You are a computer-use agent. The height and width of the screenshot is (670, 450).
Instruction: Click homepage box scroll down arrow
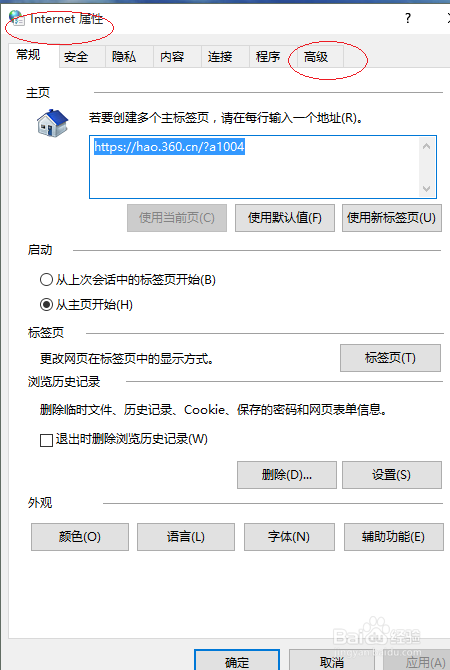pos(426,188)
